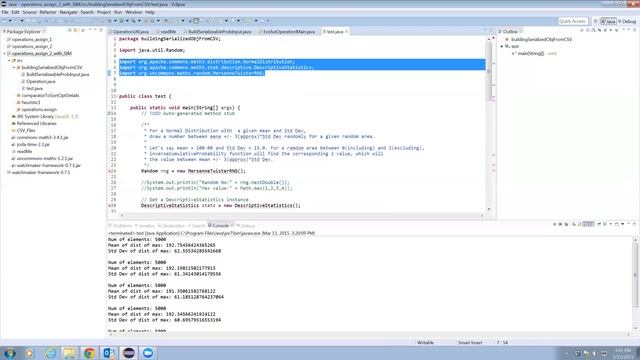
Task: Open the Navigate menu
Action: coord(68,12)
